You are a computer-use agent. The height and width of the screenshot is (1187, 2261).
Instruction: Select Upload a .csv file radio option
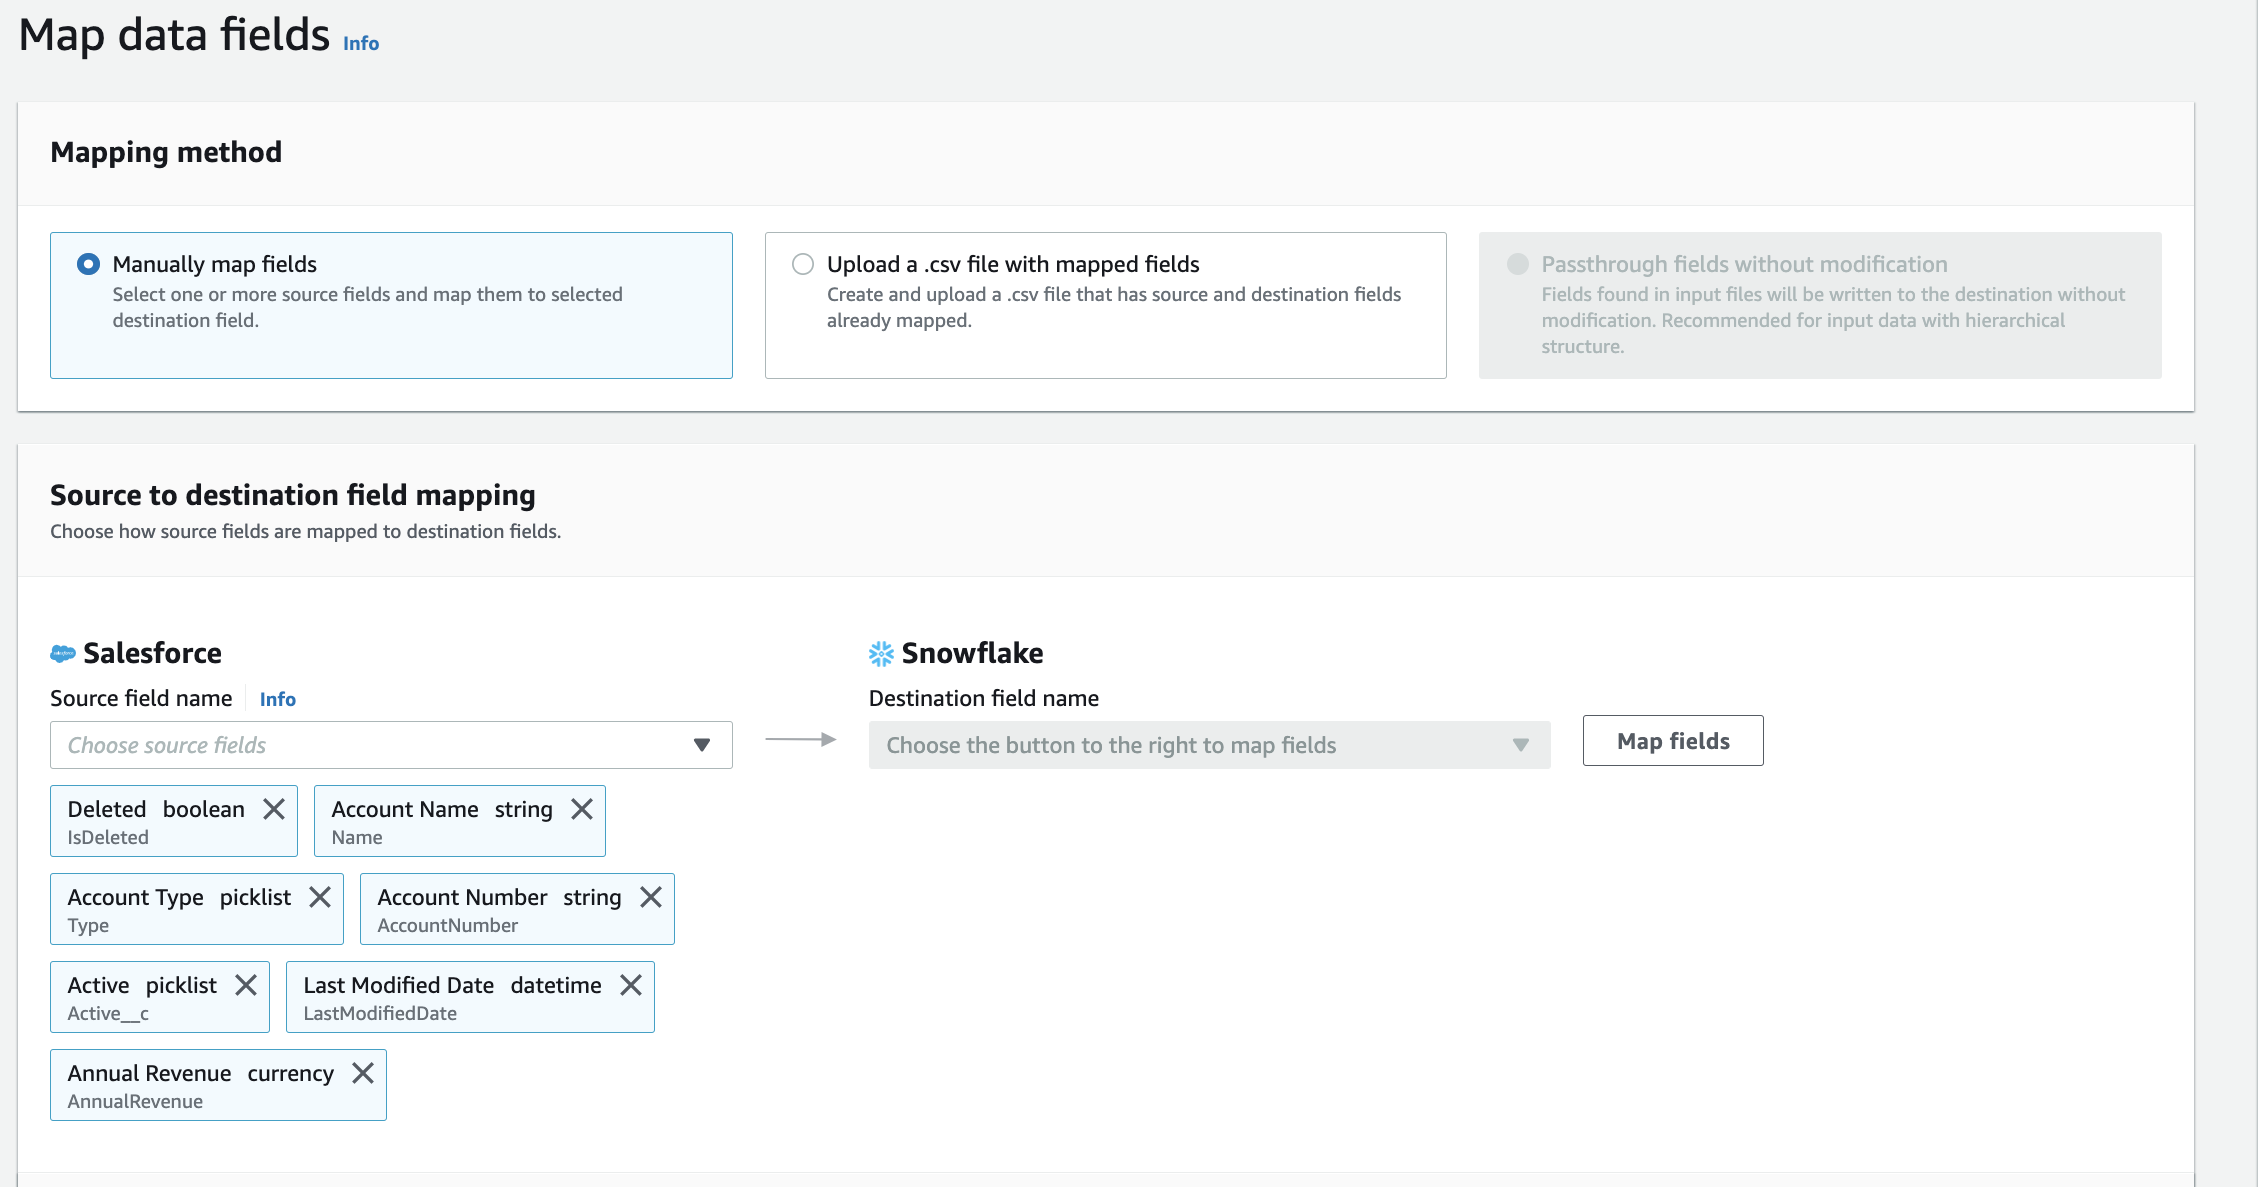(x=803, y=264)
